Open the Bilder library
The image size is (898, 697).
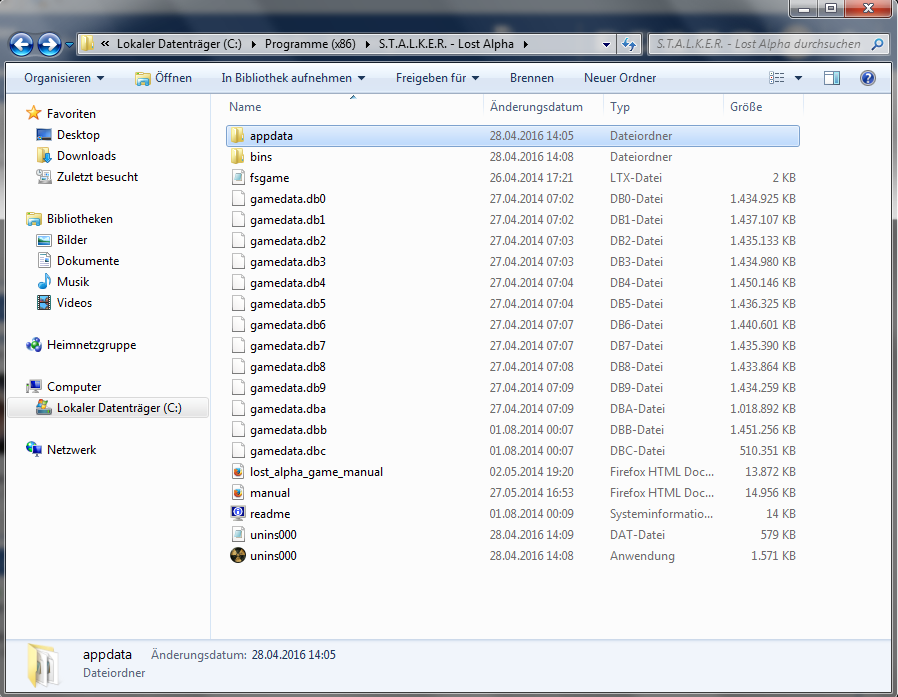(x=72, y=240)
